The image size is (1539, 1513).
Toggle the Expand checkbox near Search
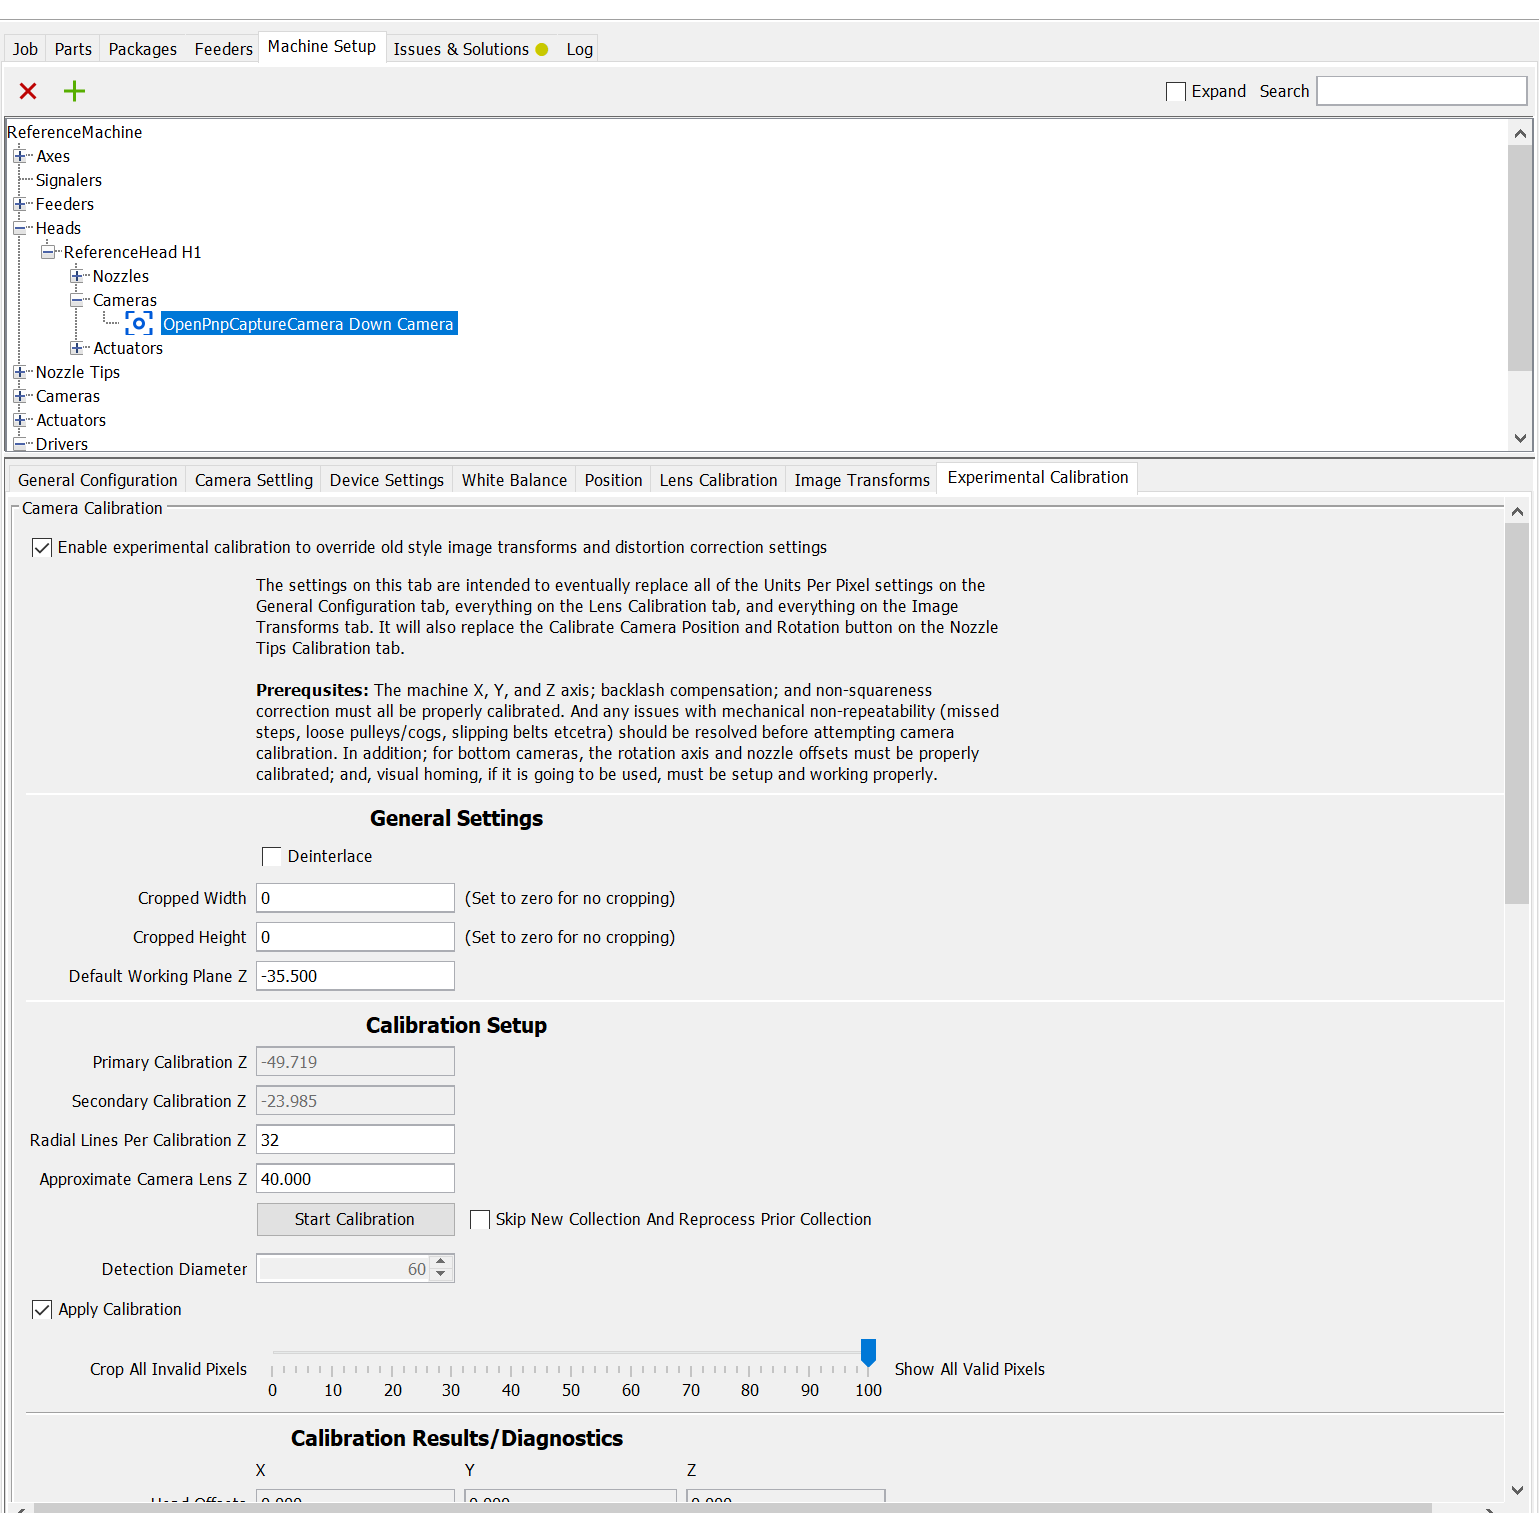click(1175, 91)
